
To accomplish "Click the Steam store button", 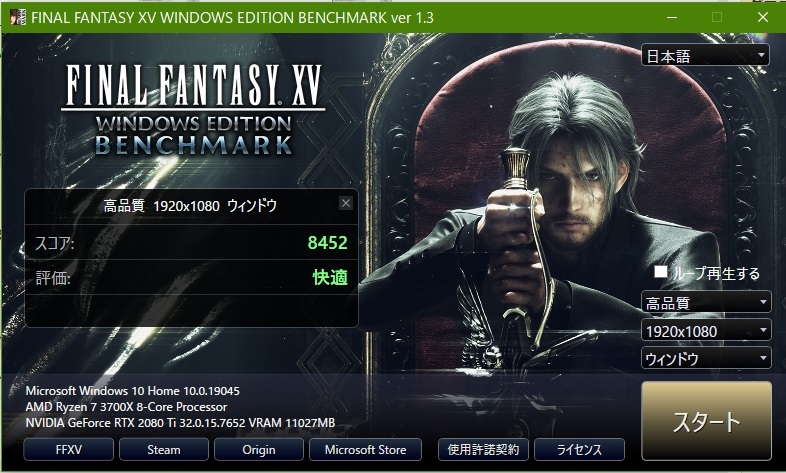I will point(164,449).
